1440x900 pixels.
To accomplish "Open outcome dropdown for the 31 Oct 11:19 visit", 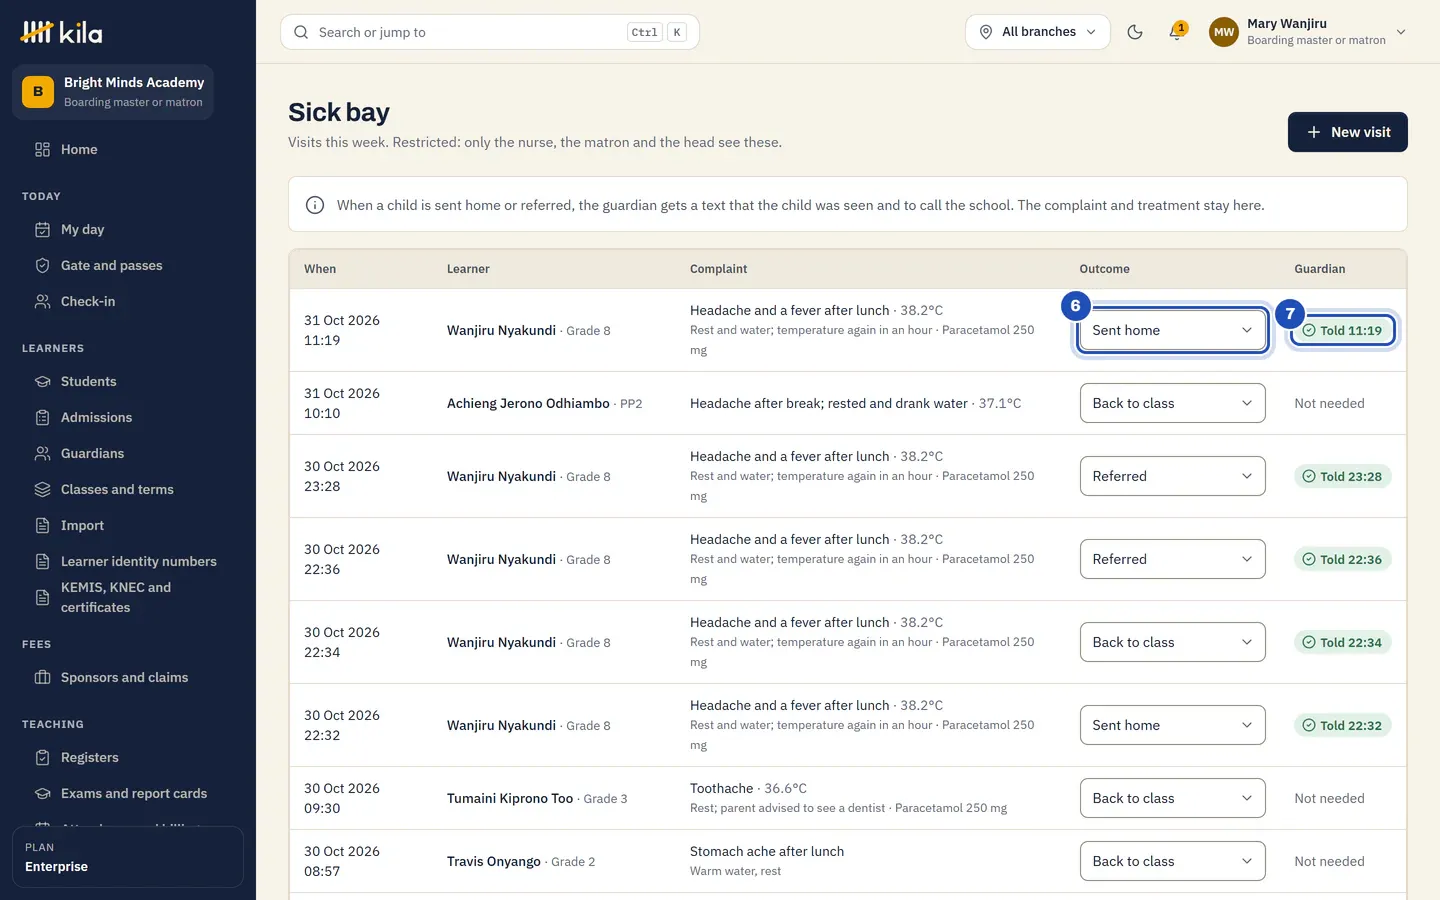I will tap(1172, 330).
